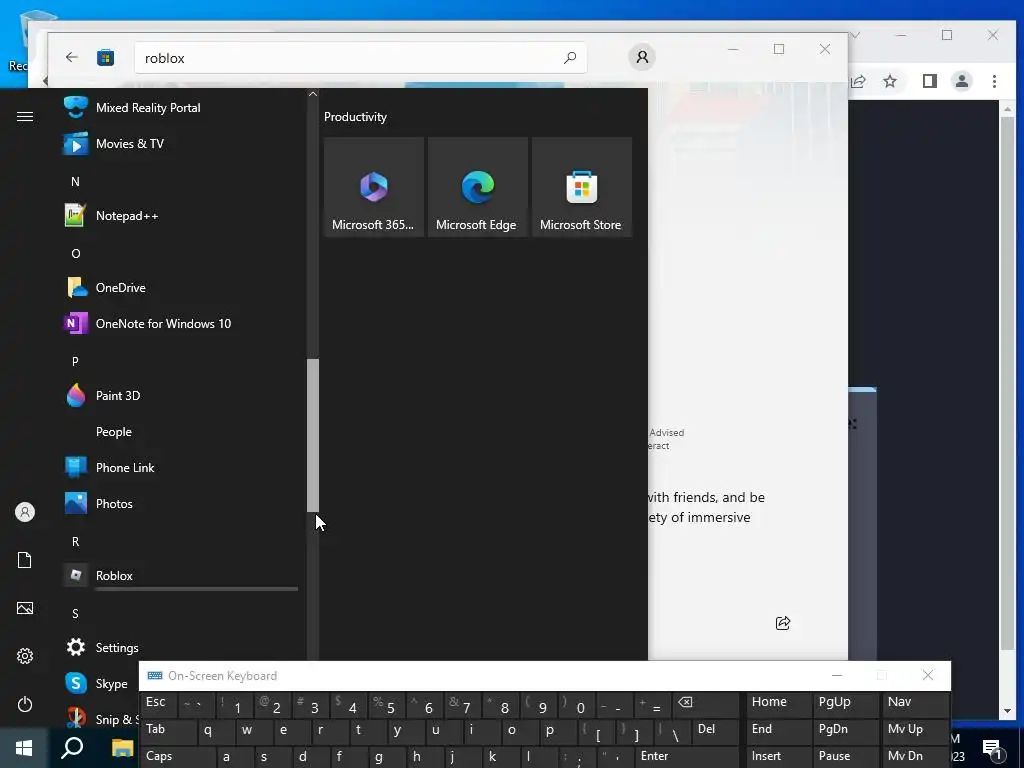Open Mixed Reality Portal from app list
Viewport: 1024px width, 768px height.
coord(180,108)
